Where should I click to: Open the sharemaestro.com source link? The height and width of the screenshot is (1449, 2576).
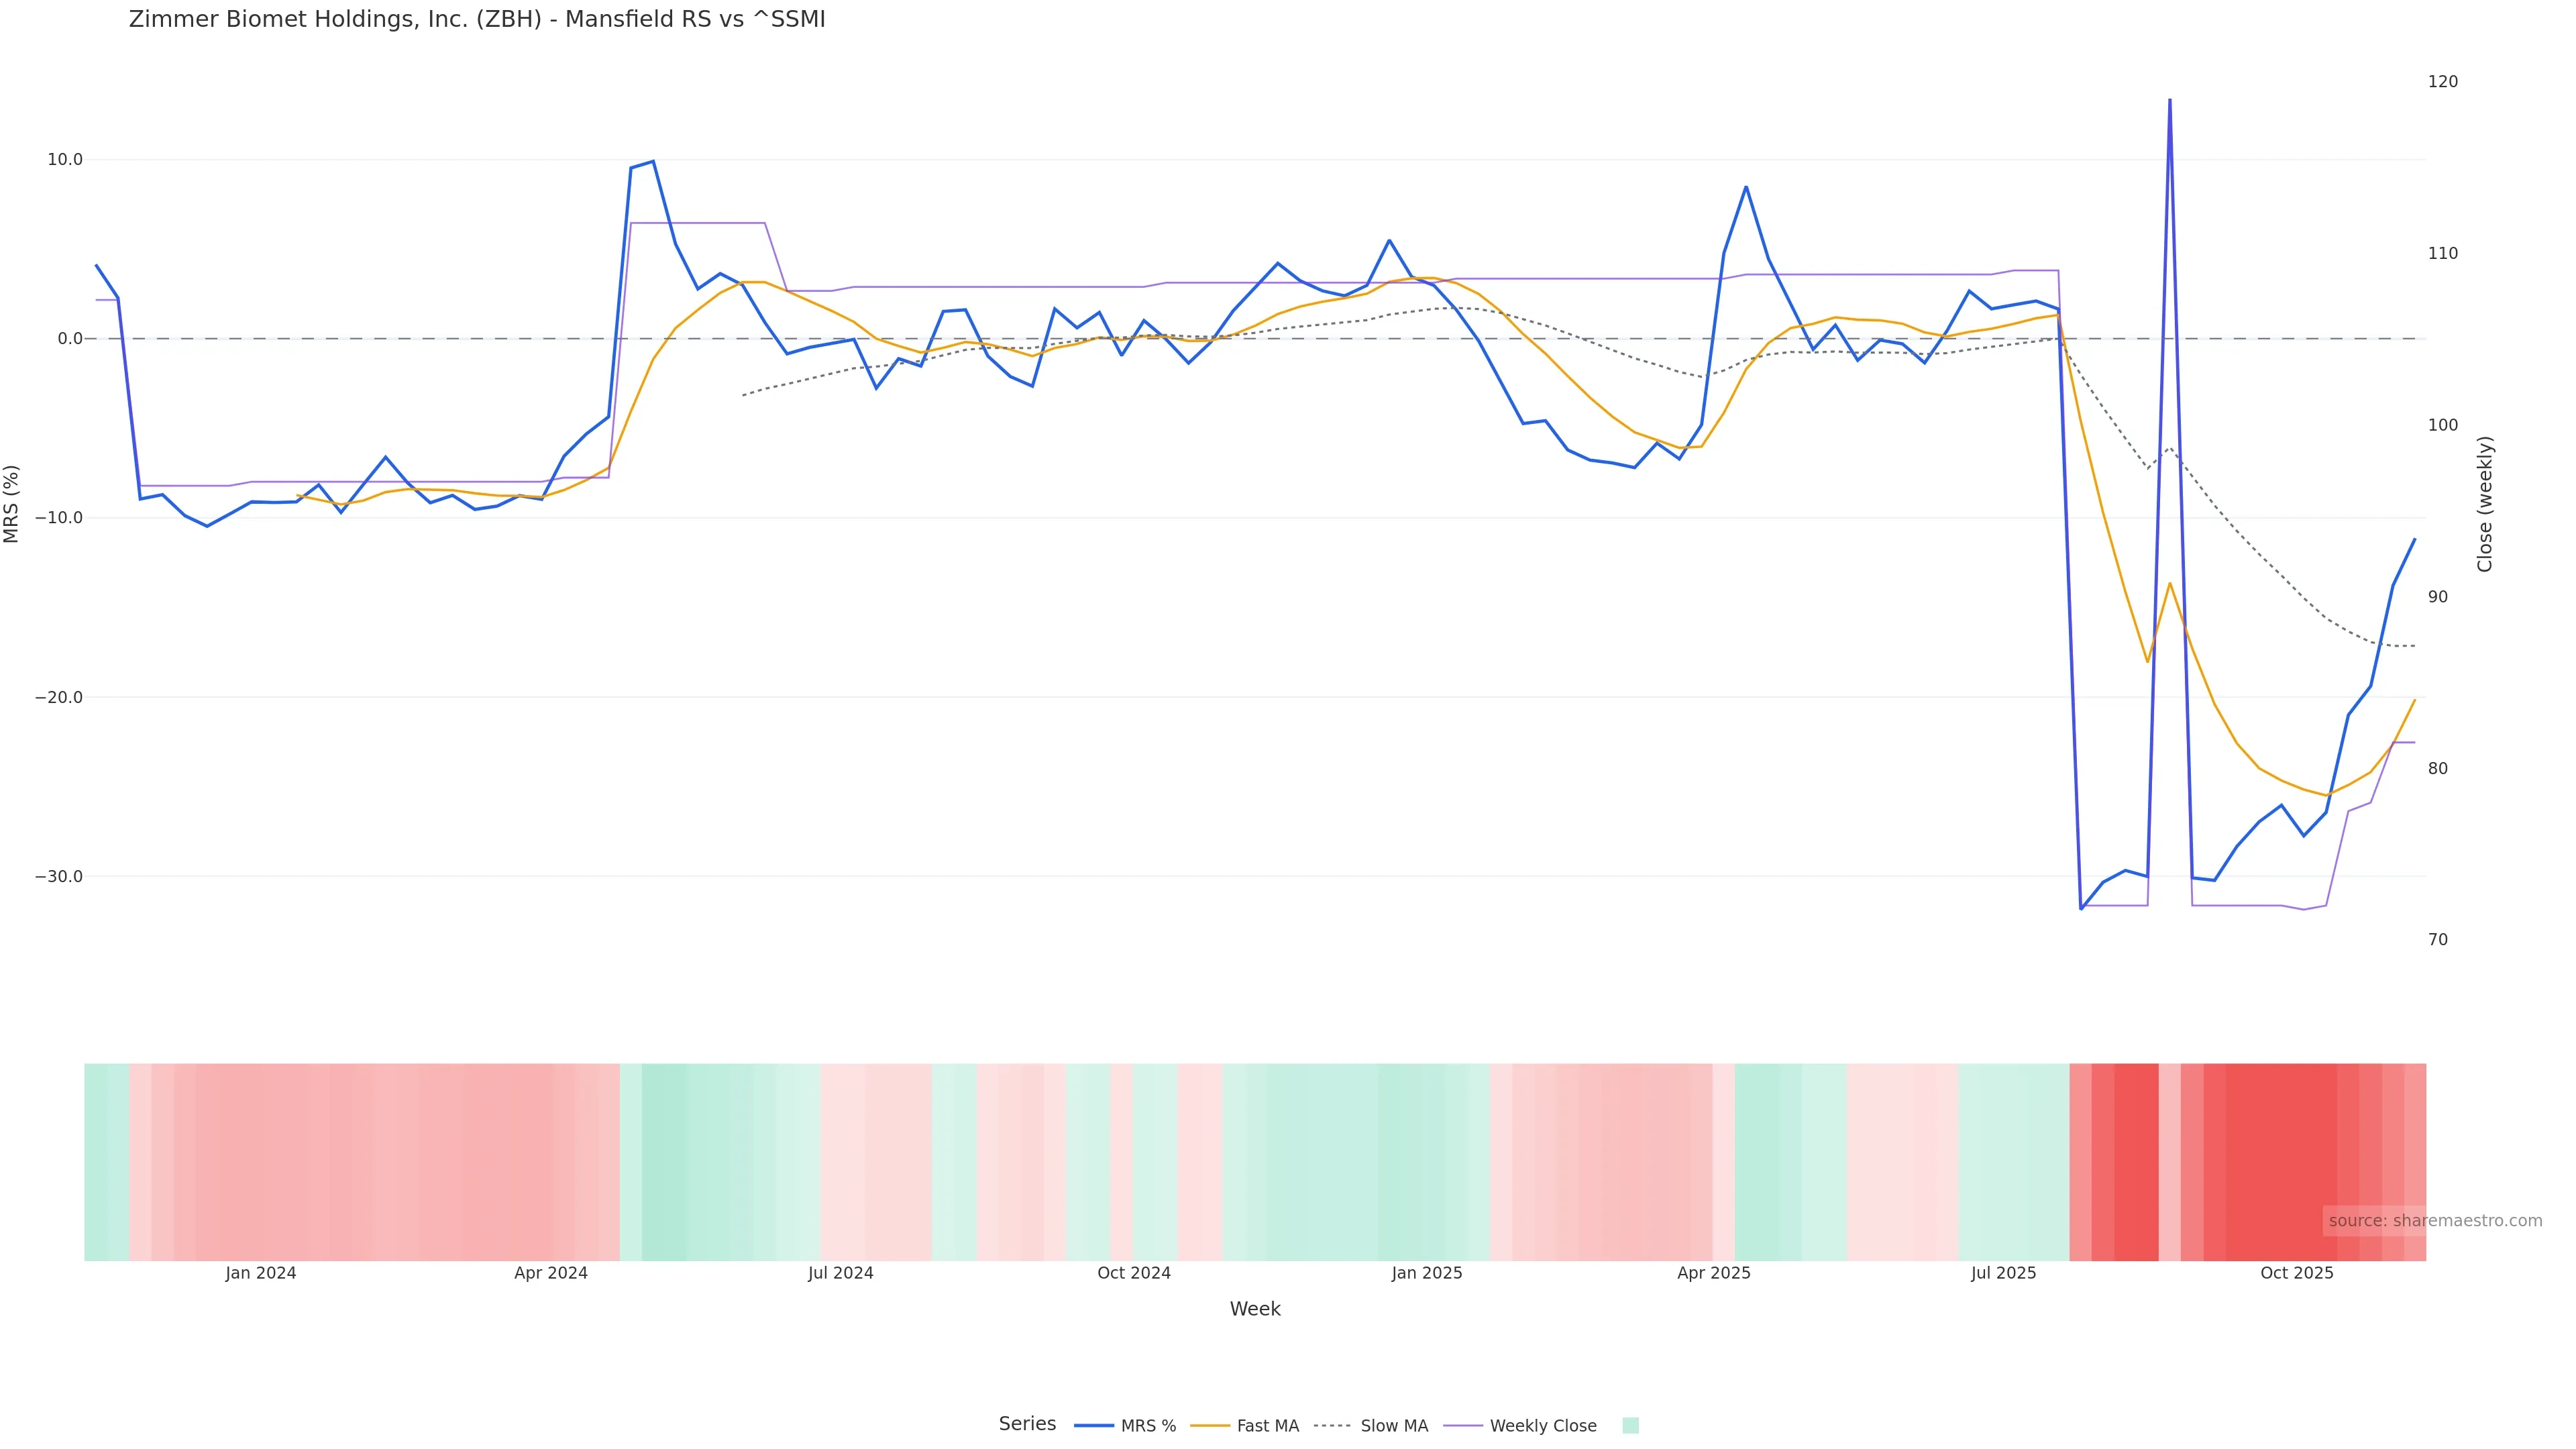pos(2434,1221)
